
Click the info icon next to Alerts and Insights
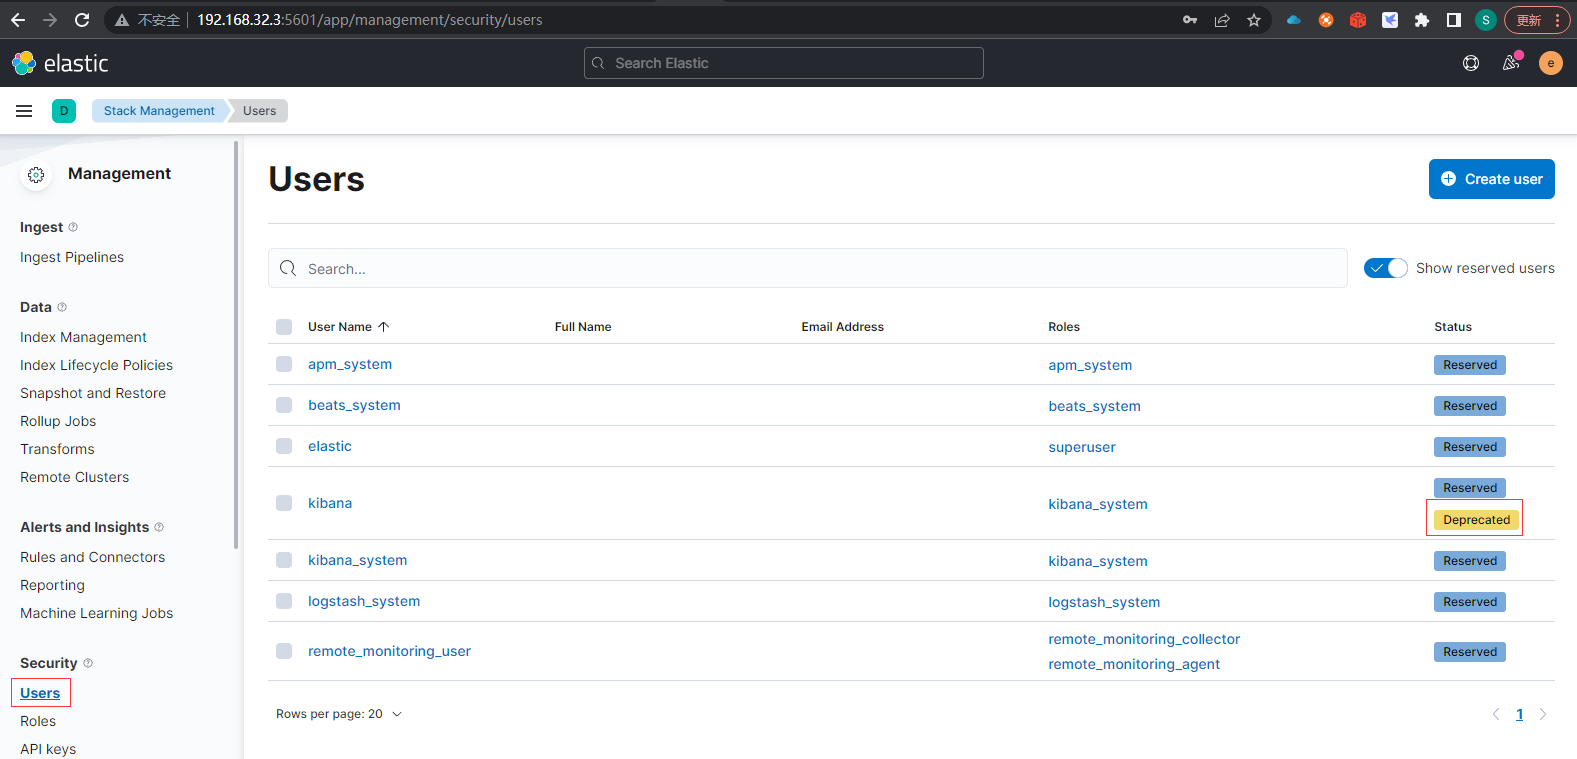click(159, 527)
